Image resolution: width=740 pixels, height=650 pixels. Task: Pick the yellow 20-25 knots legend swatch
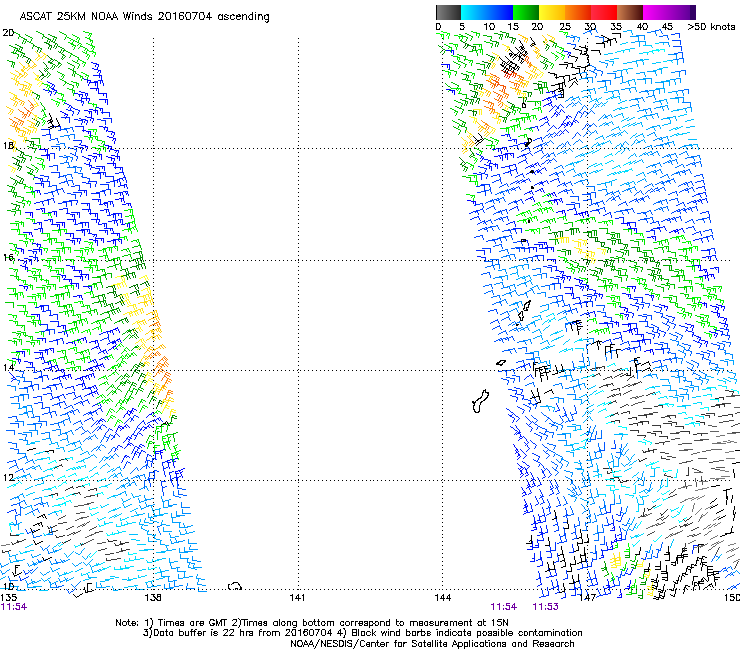[x=552, y=12]
